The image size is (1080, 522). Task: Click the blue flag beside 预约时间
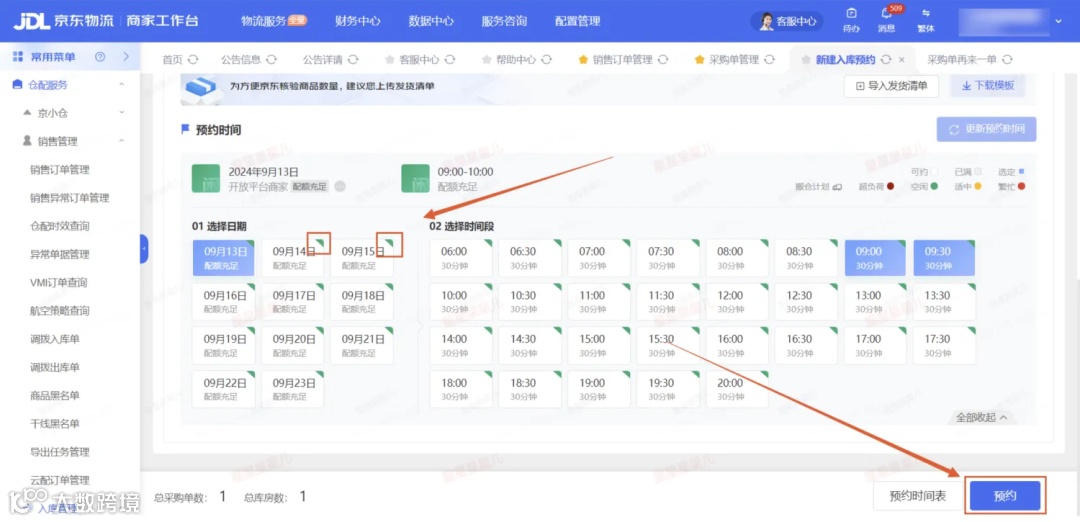click(x=185, y=129)
